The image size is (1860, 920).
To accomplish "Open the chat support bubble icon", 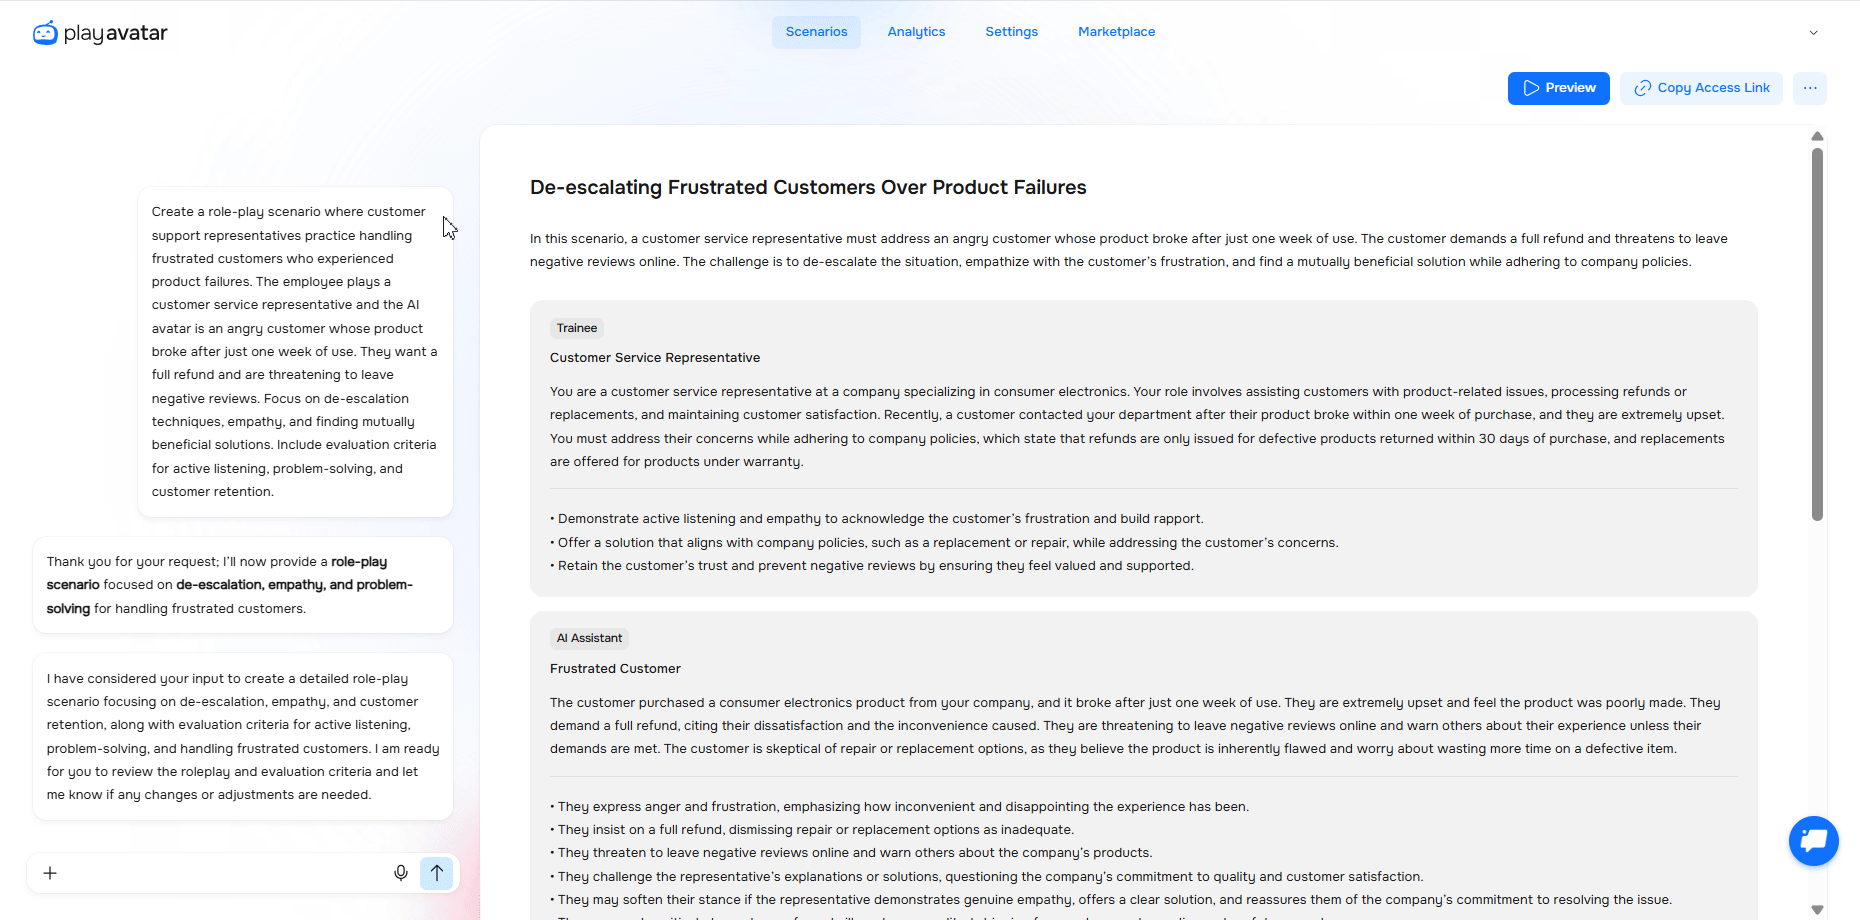I will [1813, 841].
